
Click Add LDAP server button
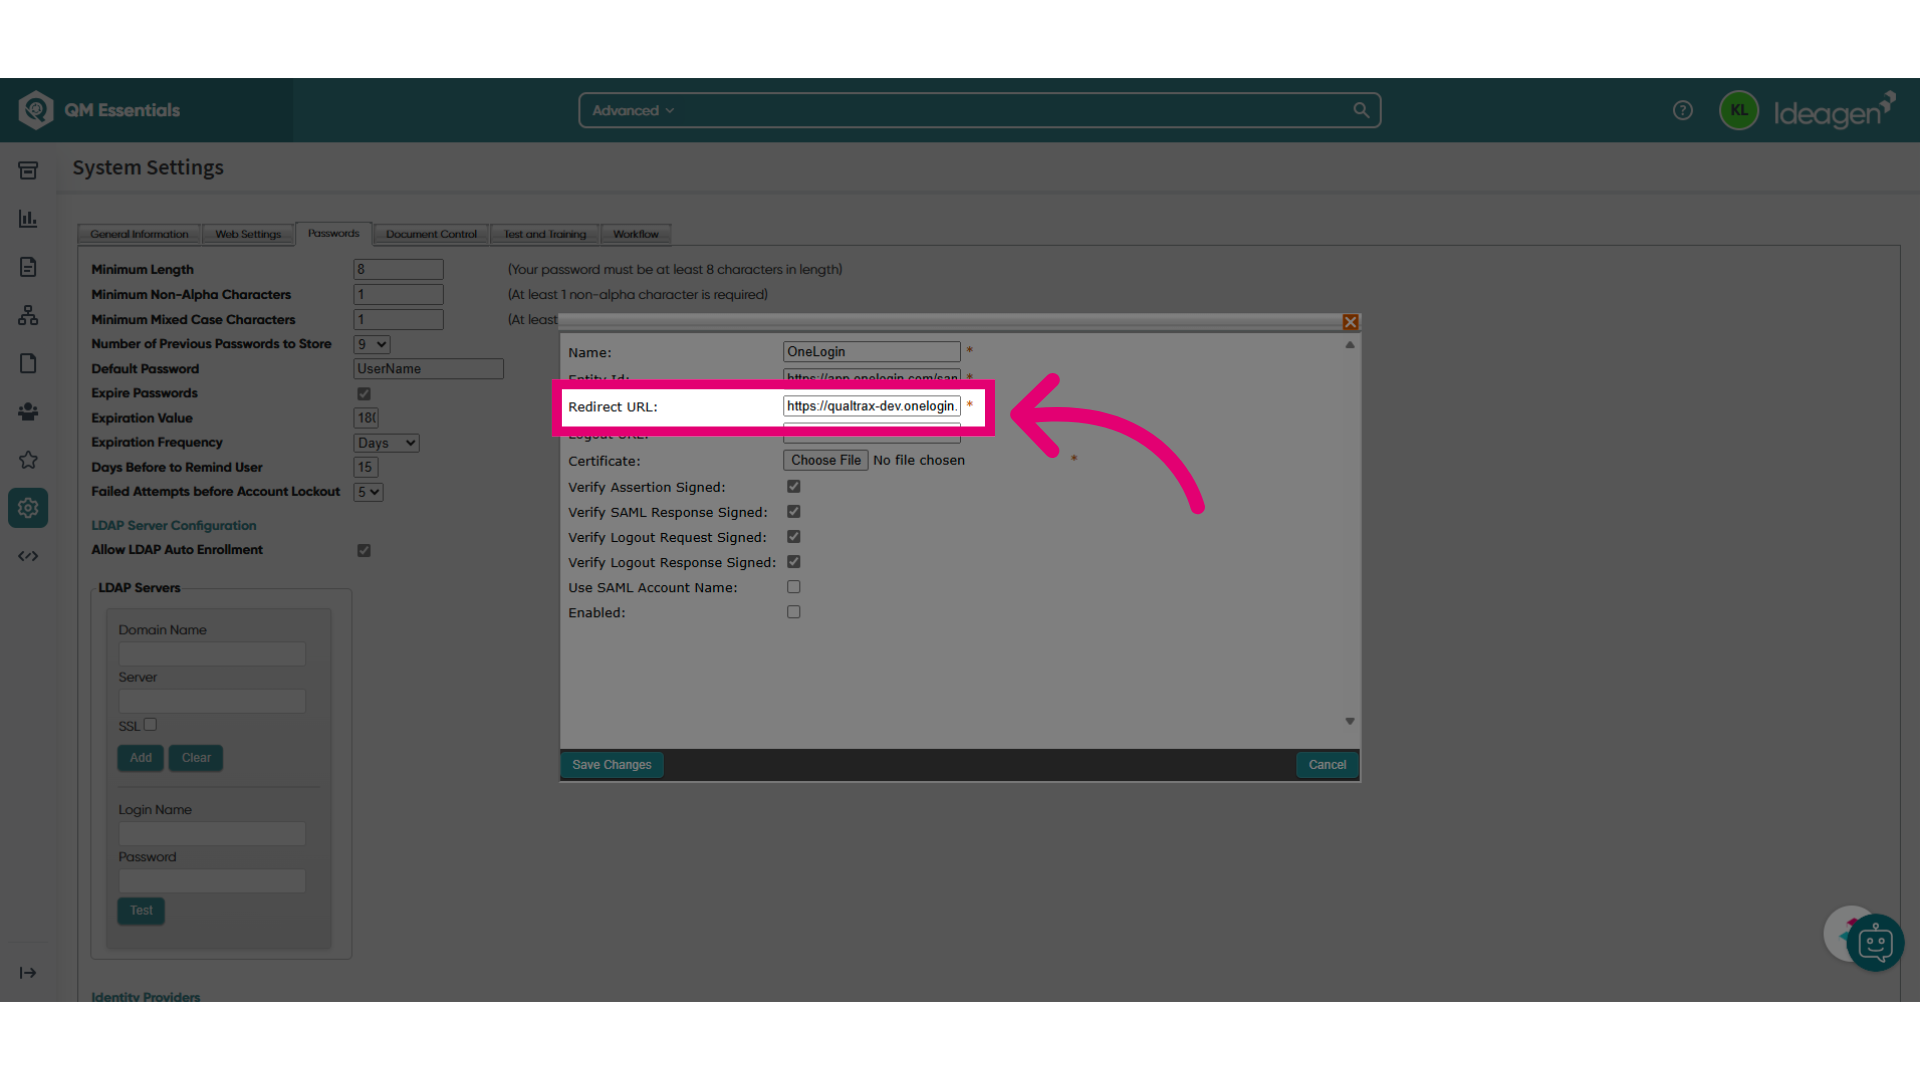(141, 758)
